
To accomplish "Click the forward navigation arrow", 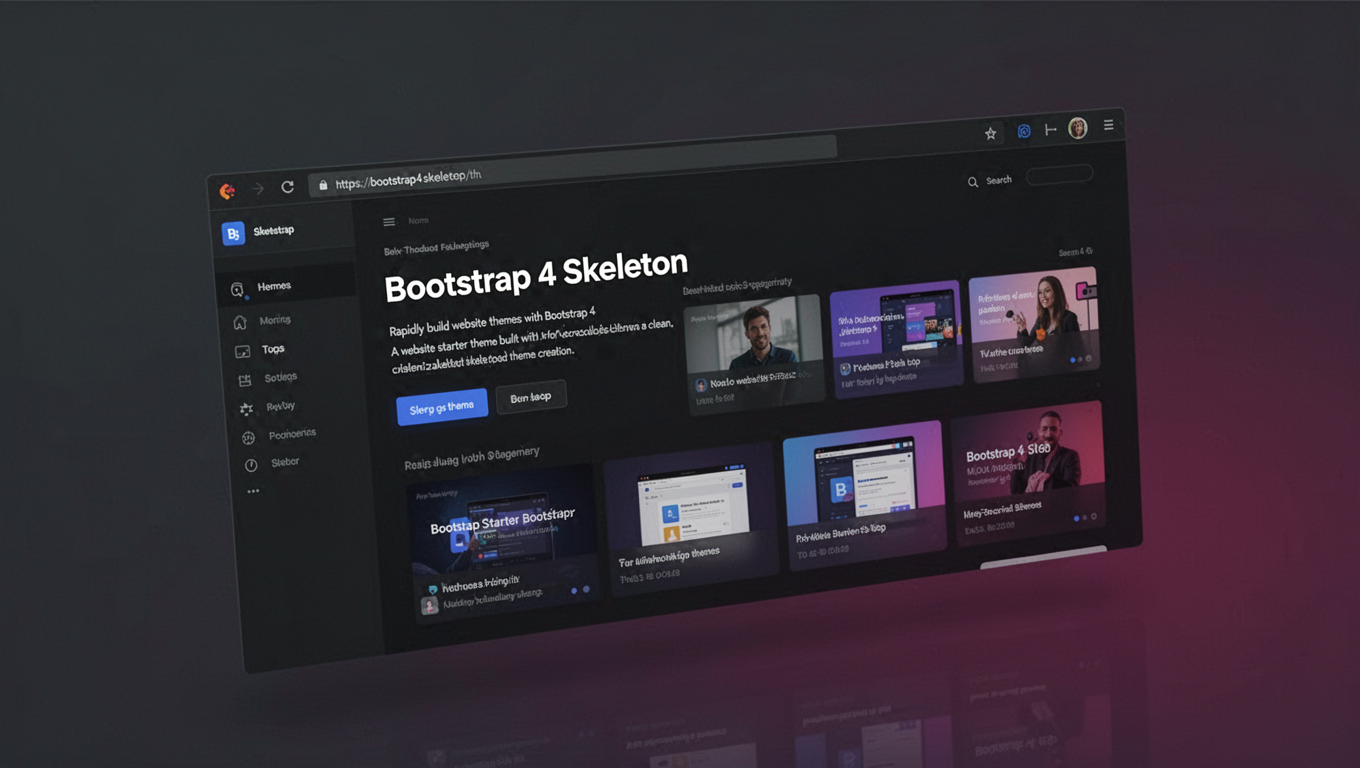I will (258, 188).
